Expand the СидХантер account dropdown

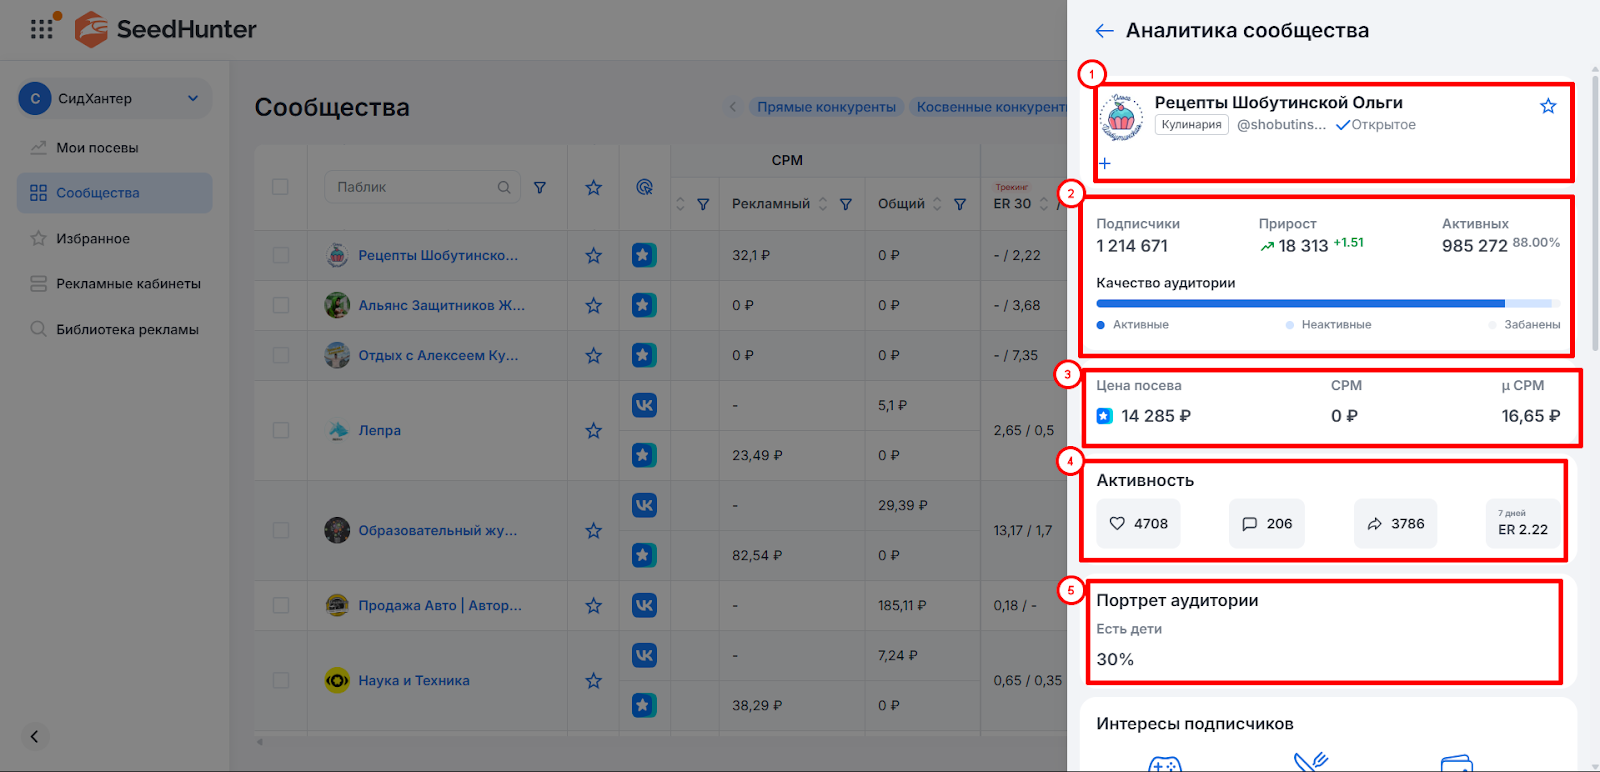click(x=193, y=98)
